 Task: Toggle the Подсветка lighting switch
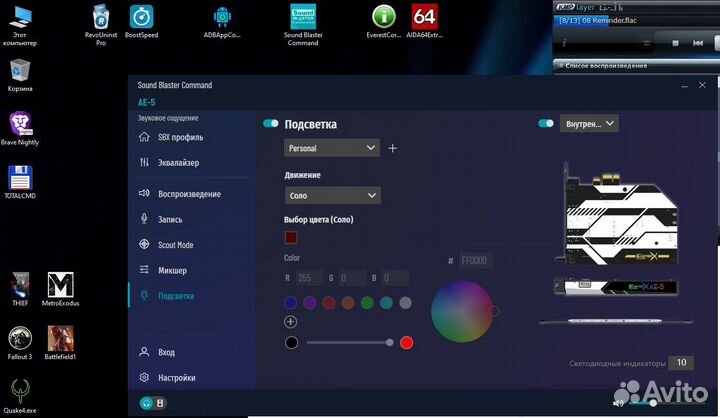tap(270, 124)
